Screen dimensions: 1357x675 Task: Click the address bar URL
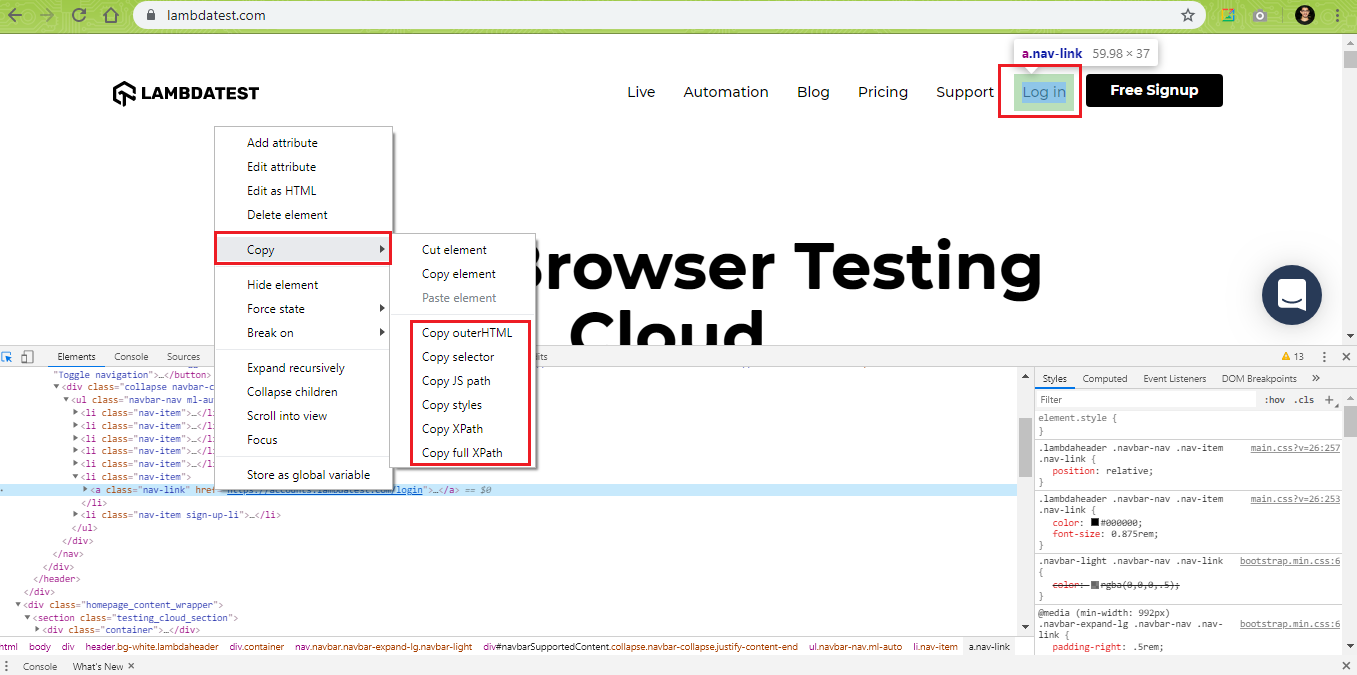215,15
